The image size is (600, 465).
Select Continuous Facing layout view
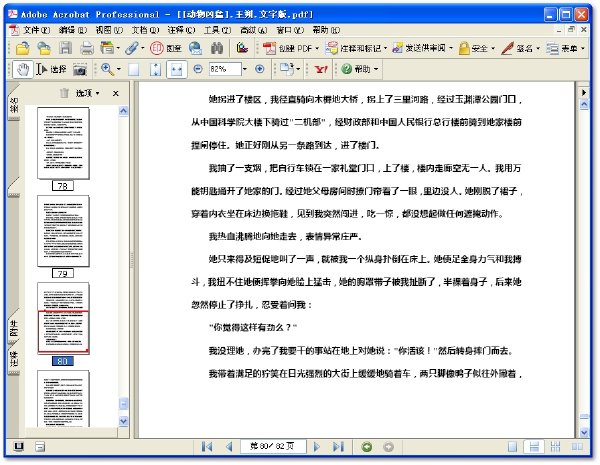click(x=555, y=447)
